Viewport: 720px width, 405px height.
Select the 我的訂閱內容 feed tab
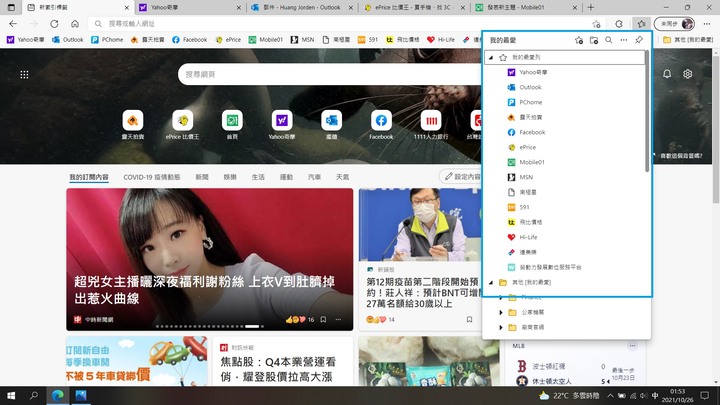[89, 177]
